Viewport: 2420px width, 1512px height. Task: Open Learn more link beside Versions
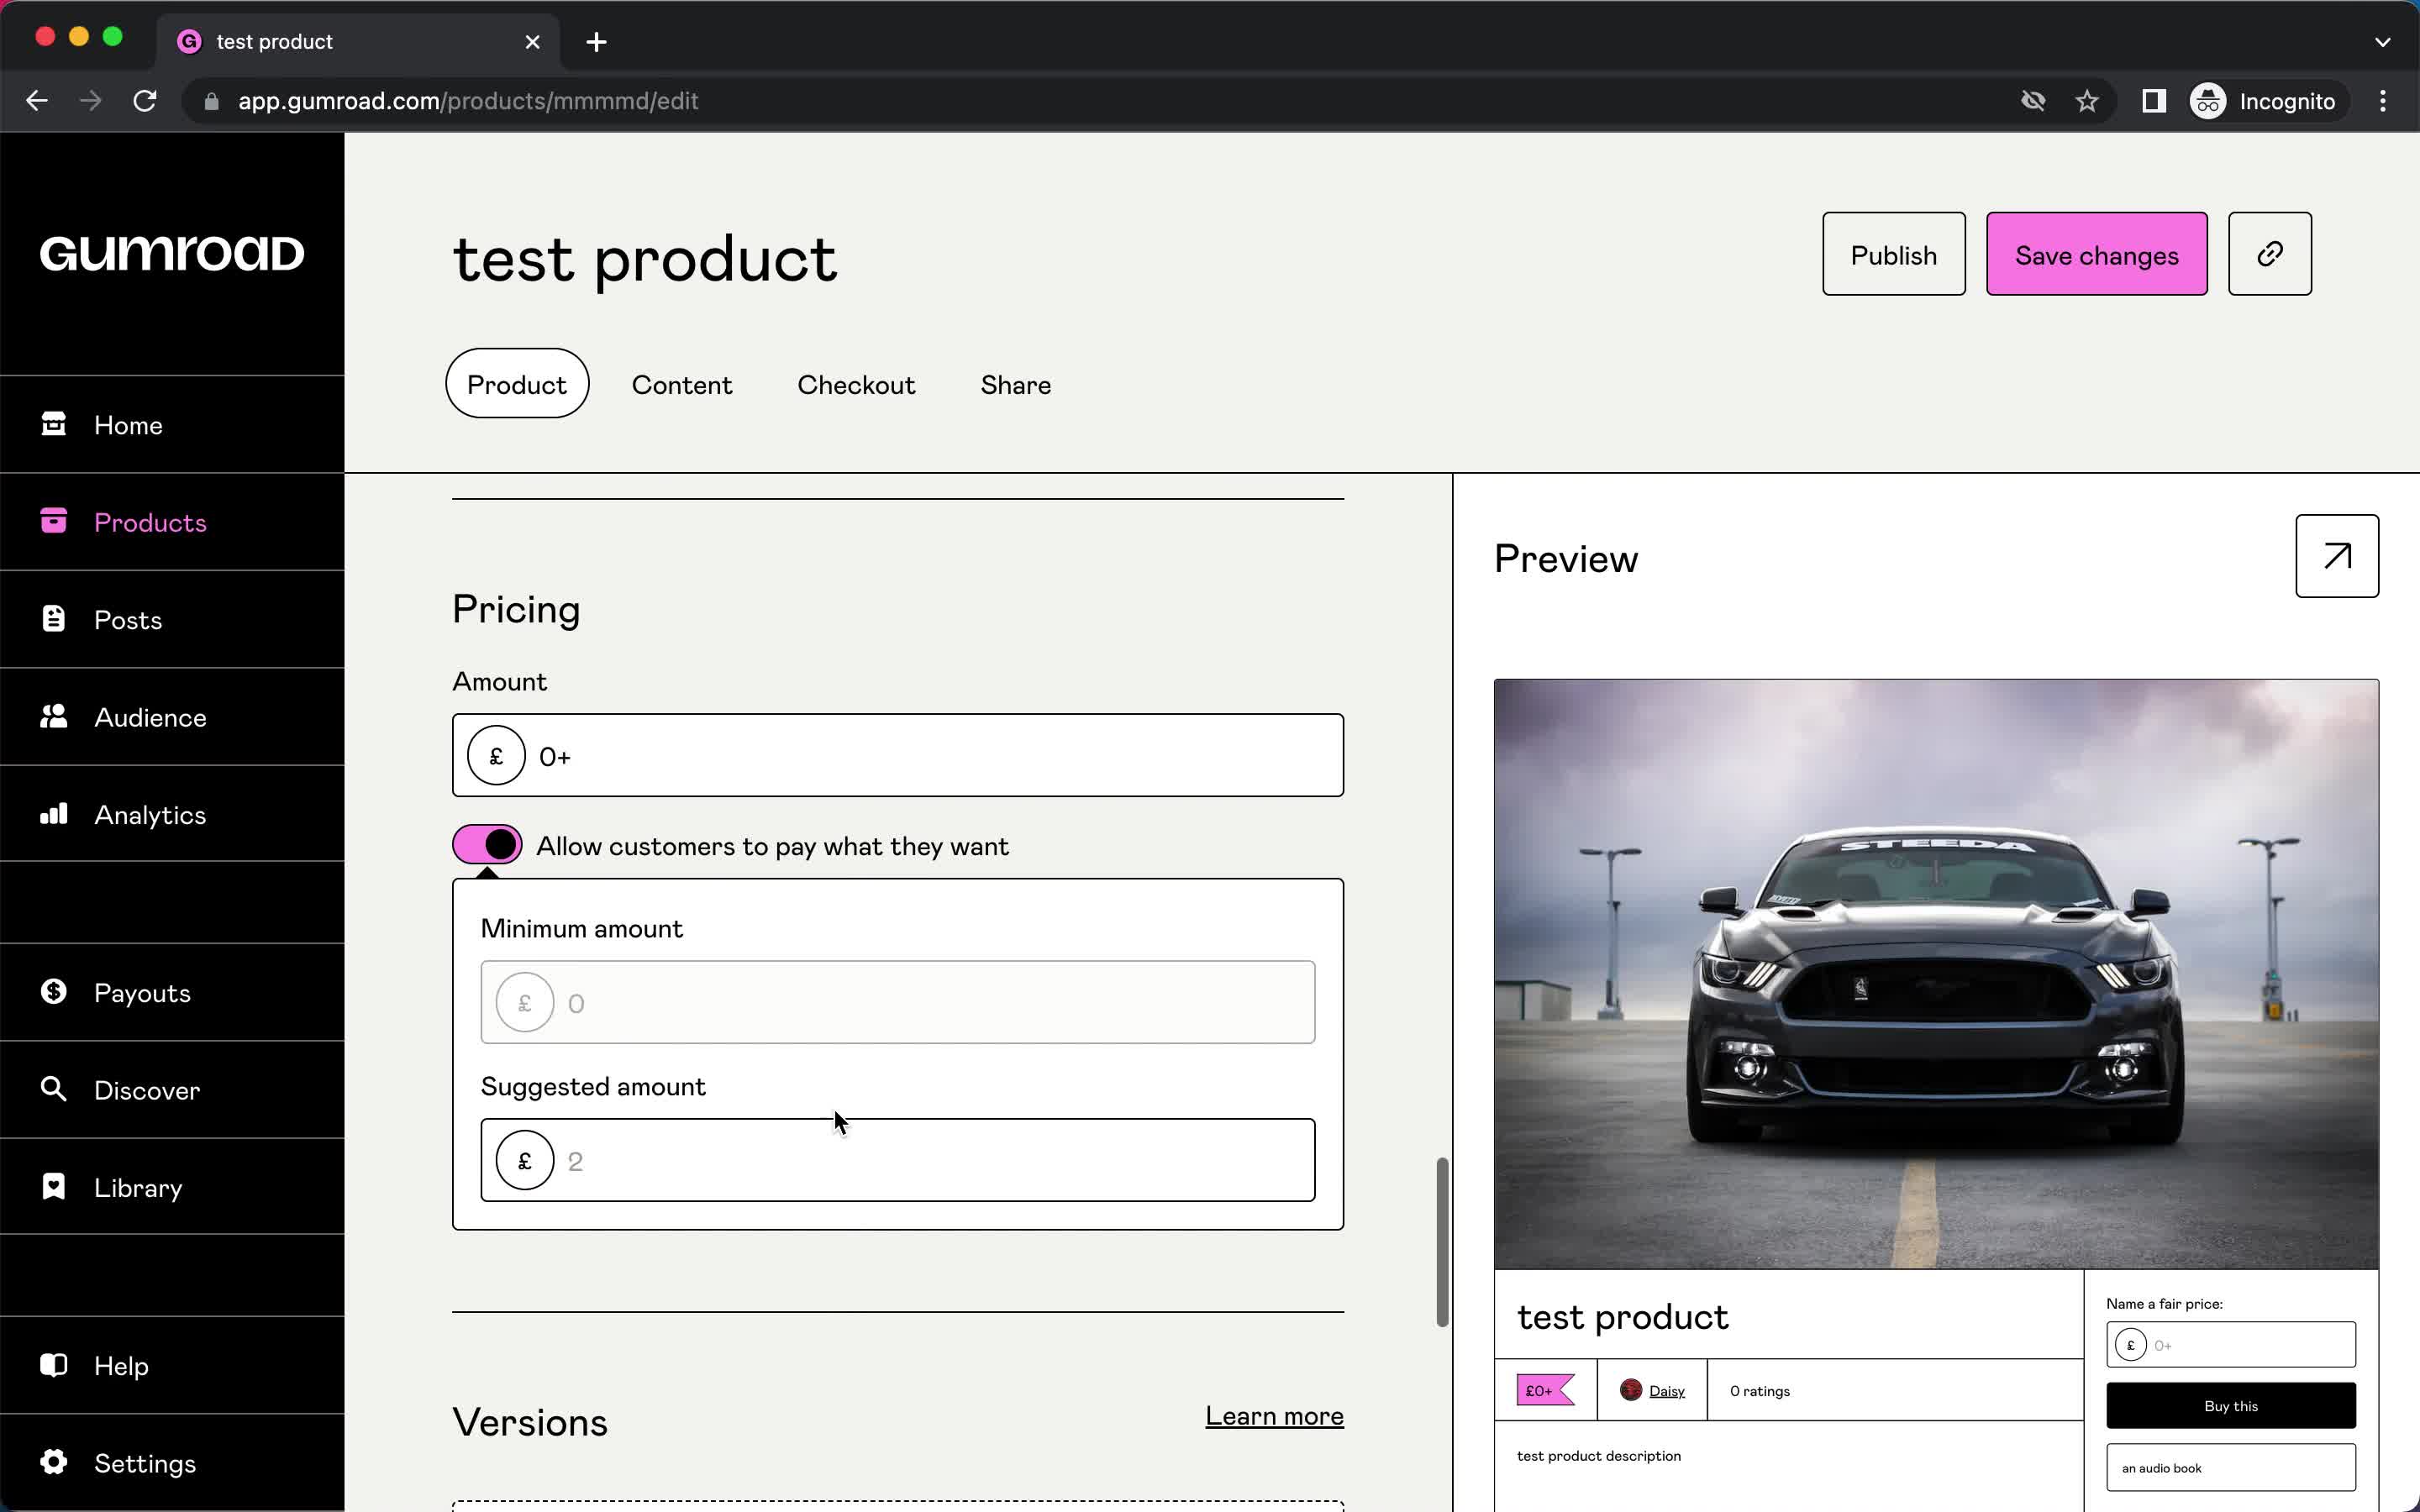tap(1274, 1416)
